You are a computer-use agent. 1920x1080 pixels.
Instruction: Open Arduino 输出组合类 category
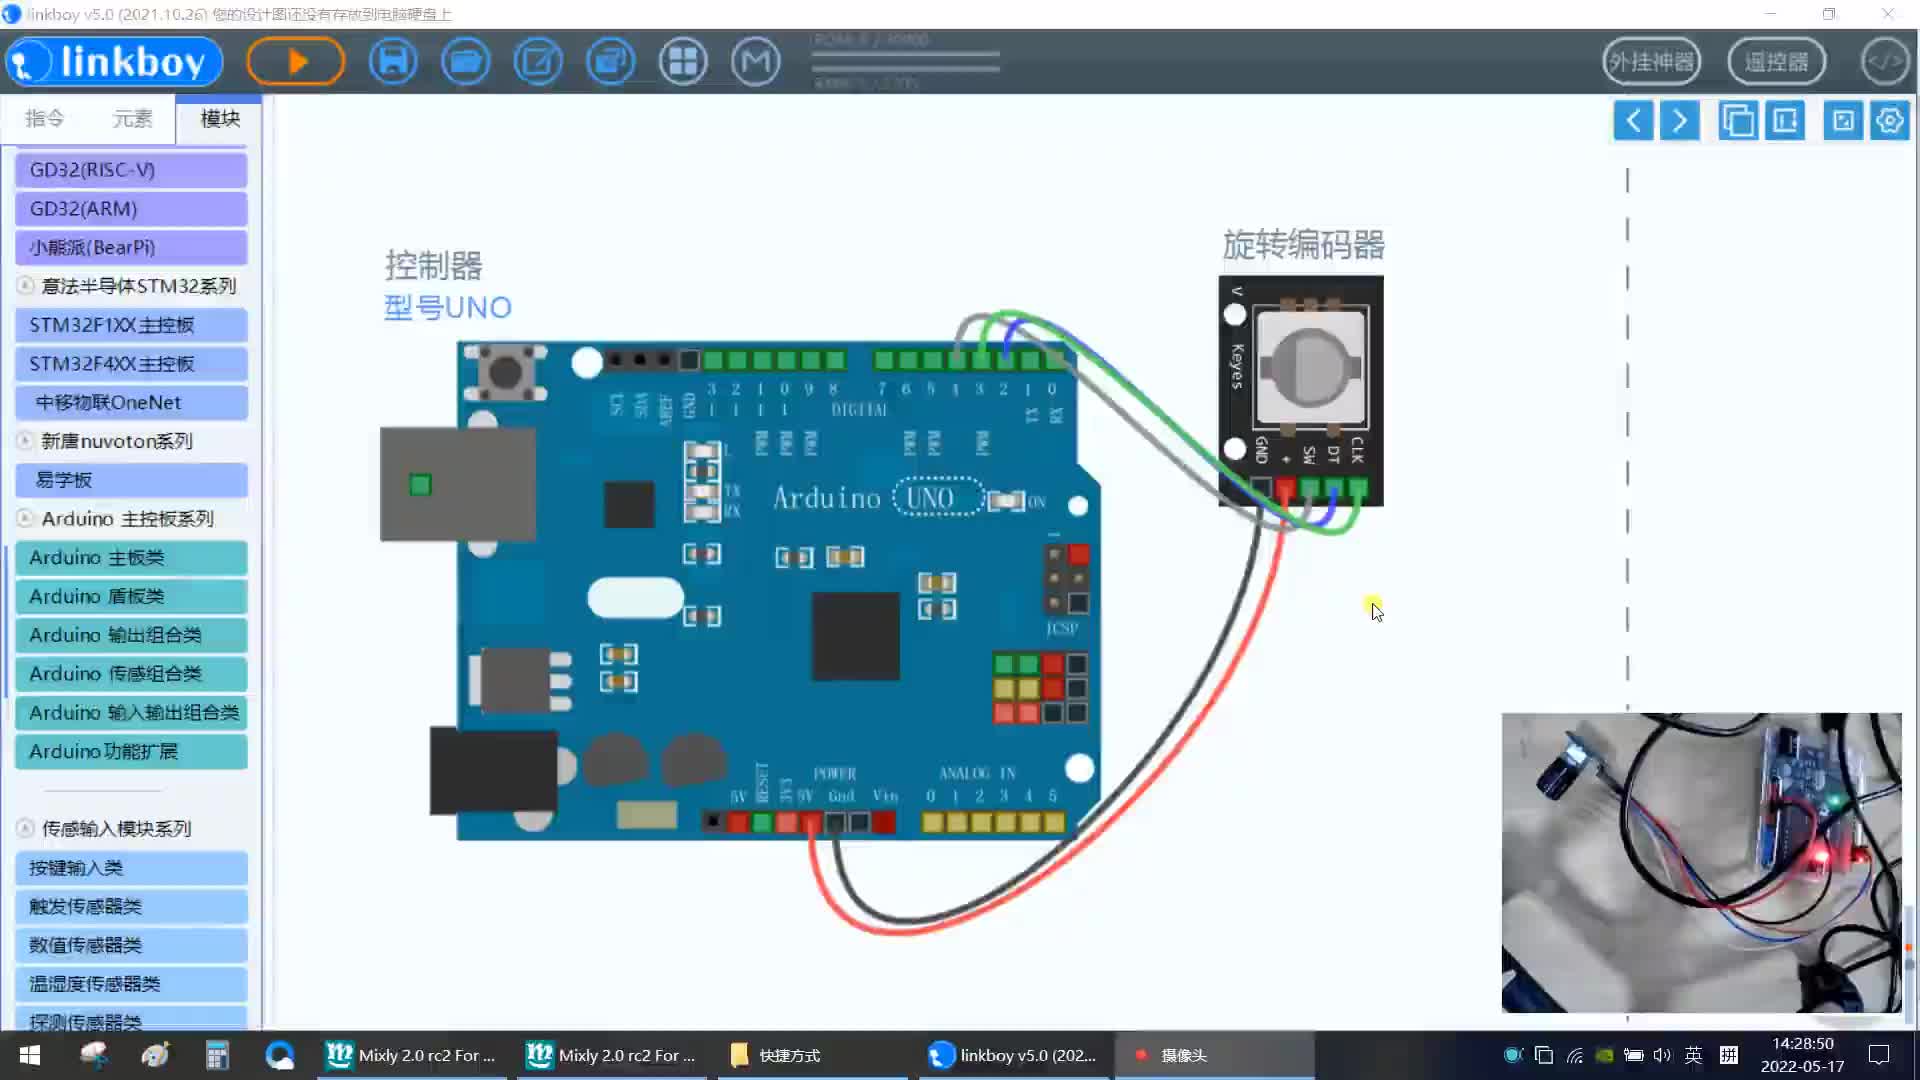click(x=131, y=636)
